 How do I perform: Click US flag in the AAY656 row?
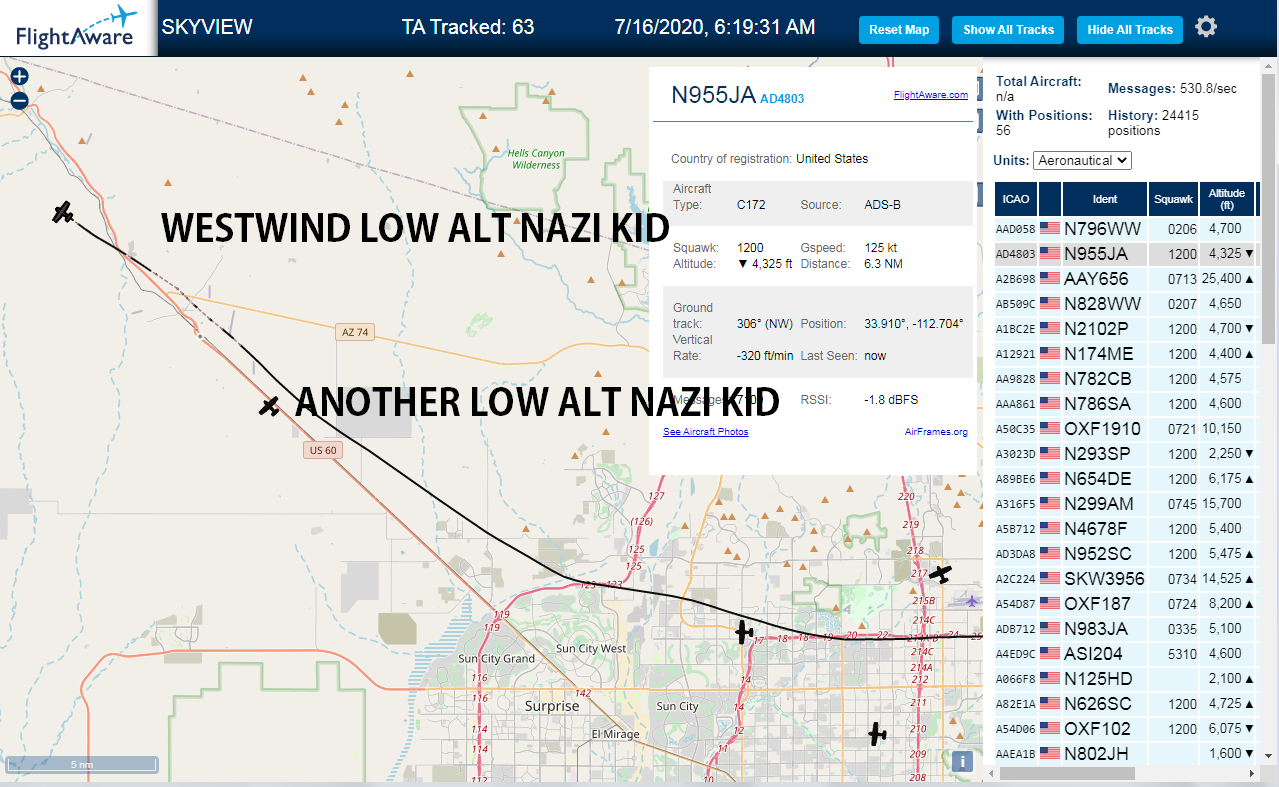pos(1050,279)
